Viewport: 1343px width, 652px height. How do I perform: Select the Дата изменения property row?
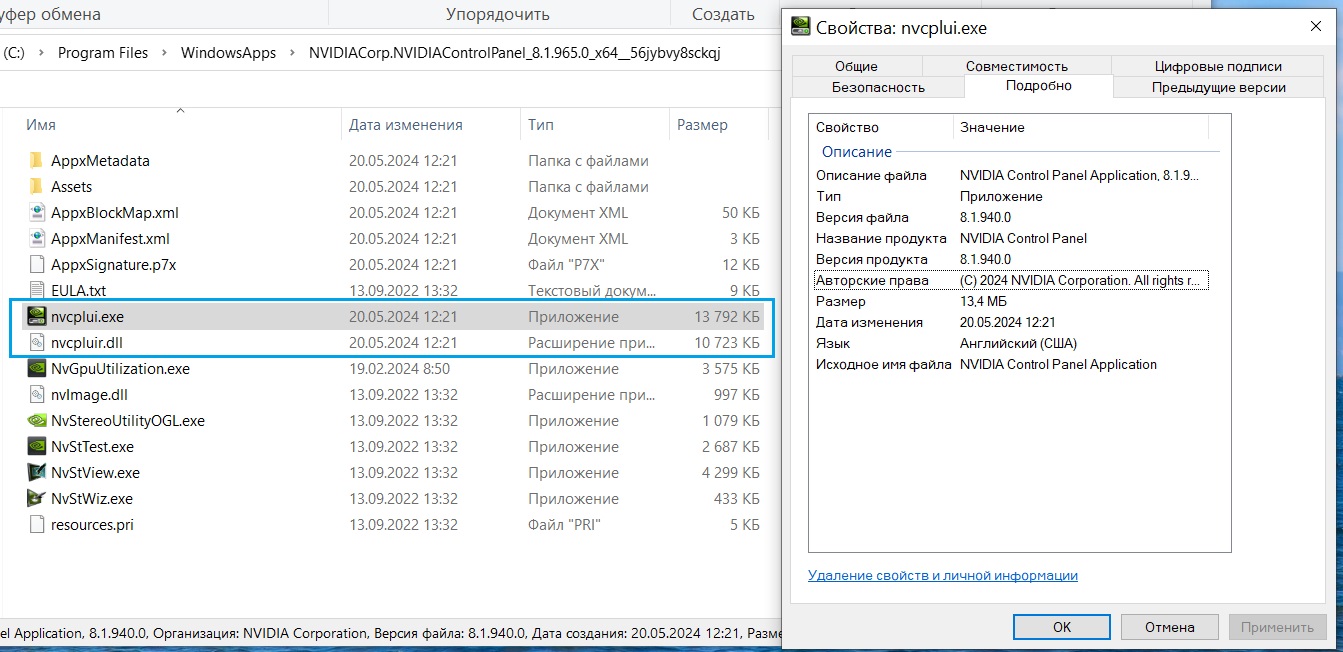click(1012, 322)
